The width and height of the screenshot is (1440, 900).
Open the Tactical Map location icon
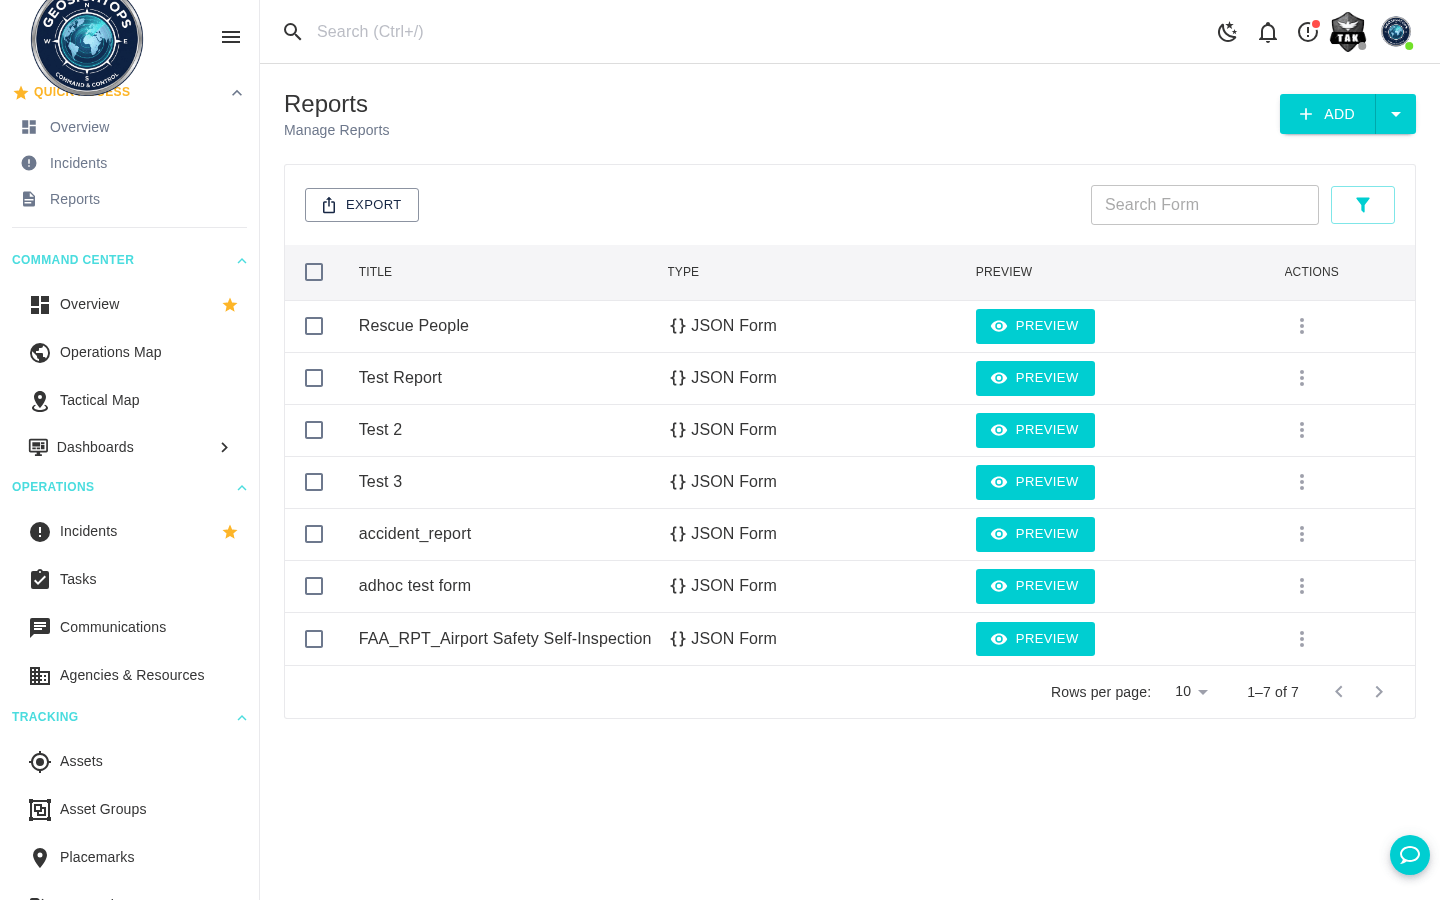40,400
